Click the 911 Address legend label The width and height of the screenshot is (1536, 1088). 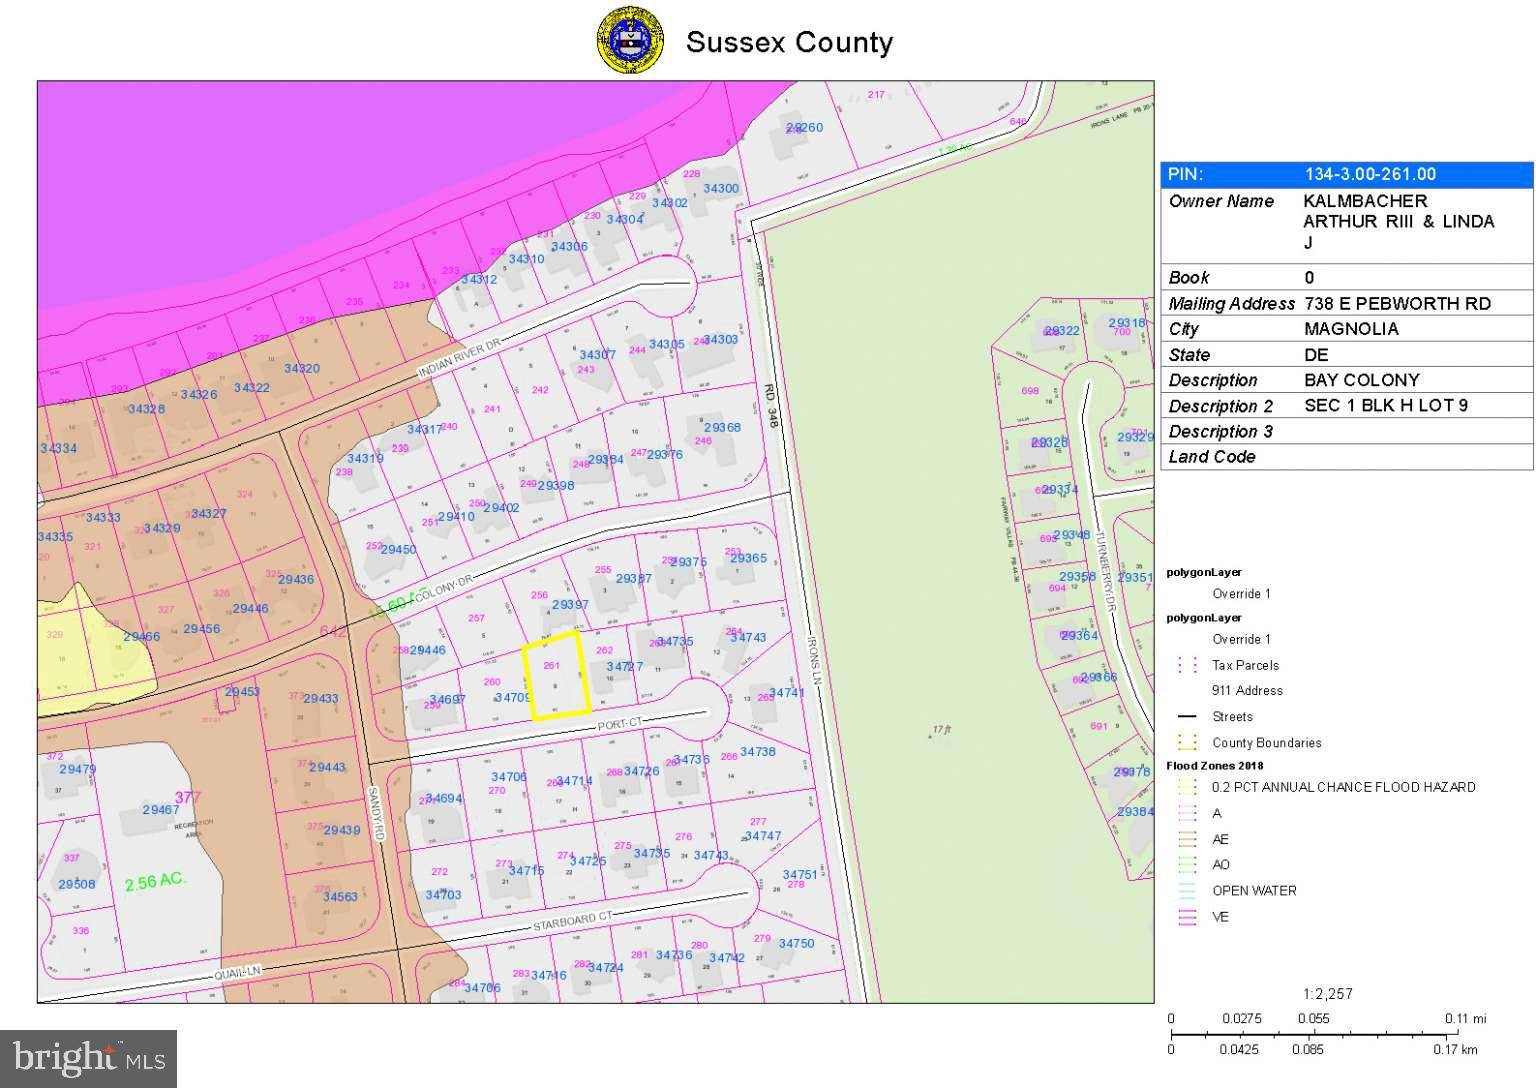click(1247, 691)
